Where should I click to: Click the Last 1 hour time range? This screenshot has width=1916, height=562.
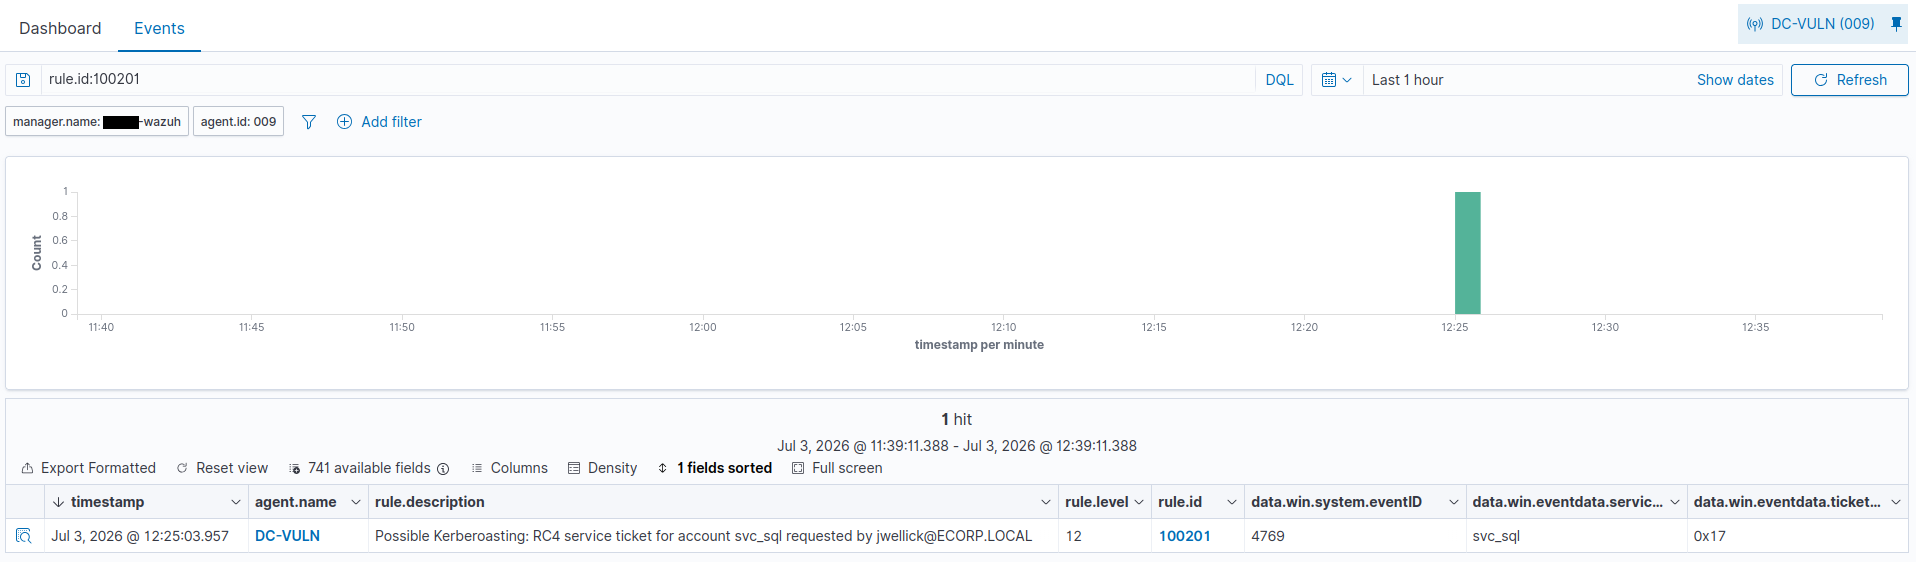point(1407,80)
